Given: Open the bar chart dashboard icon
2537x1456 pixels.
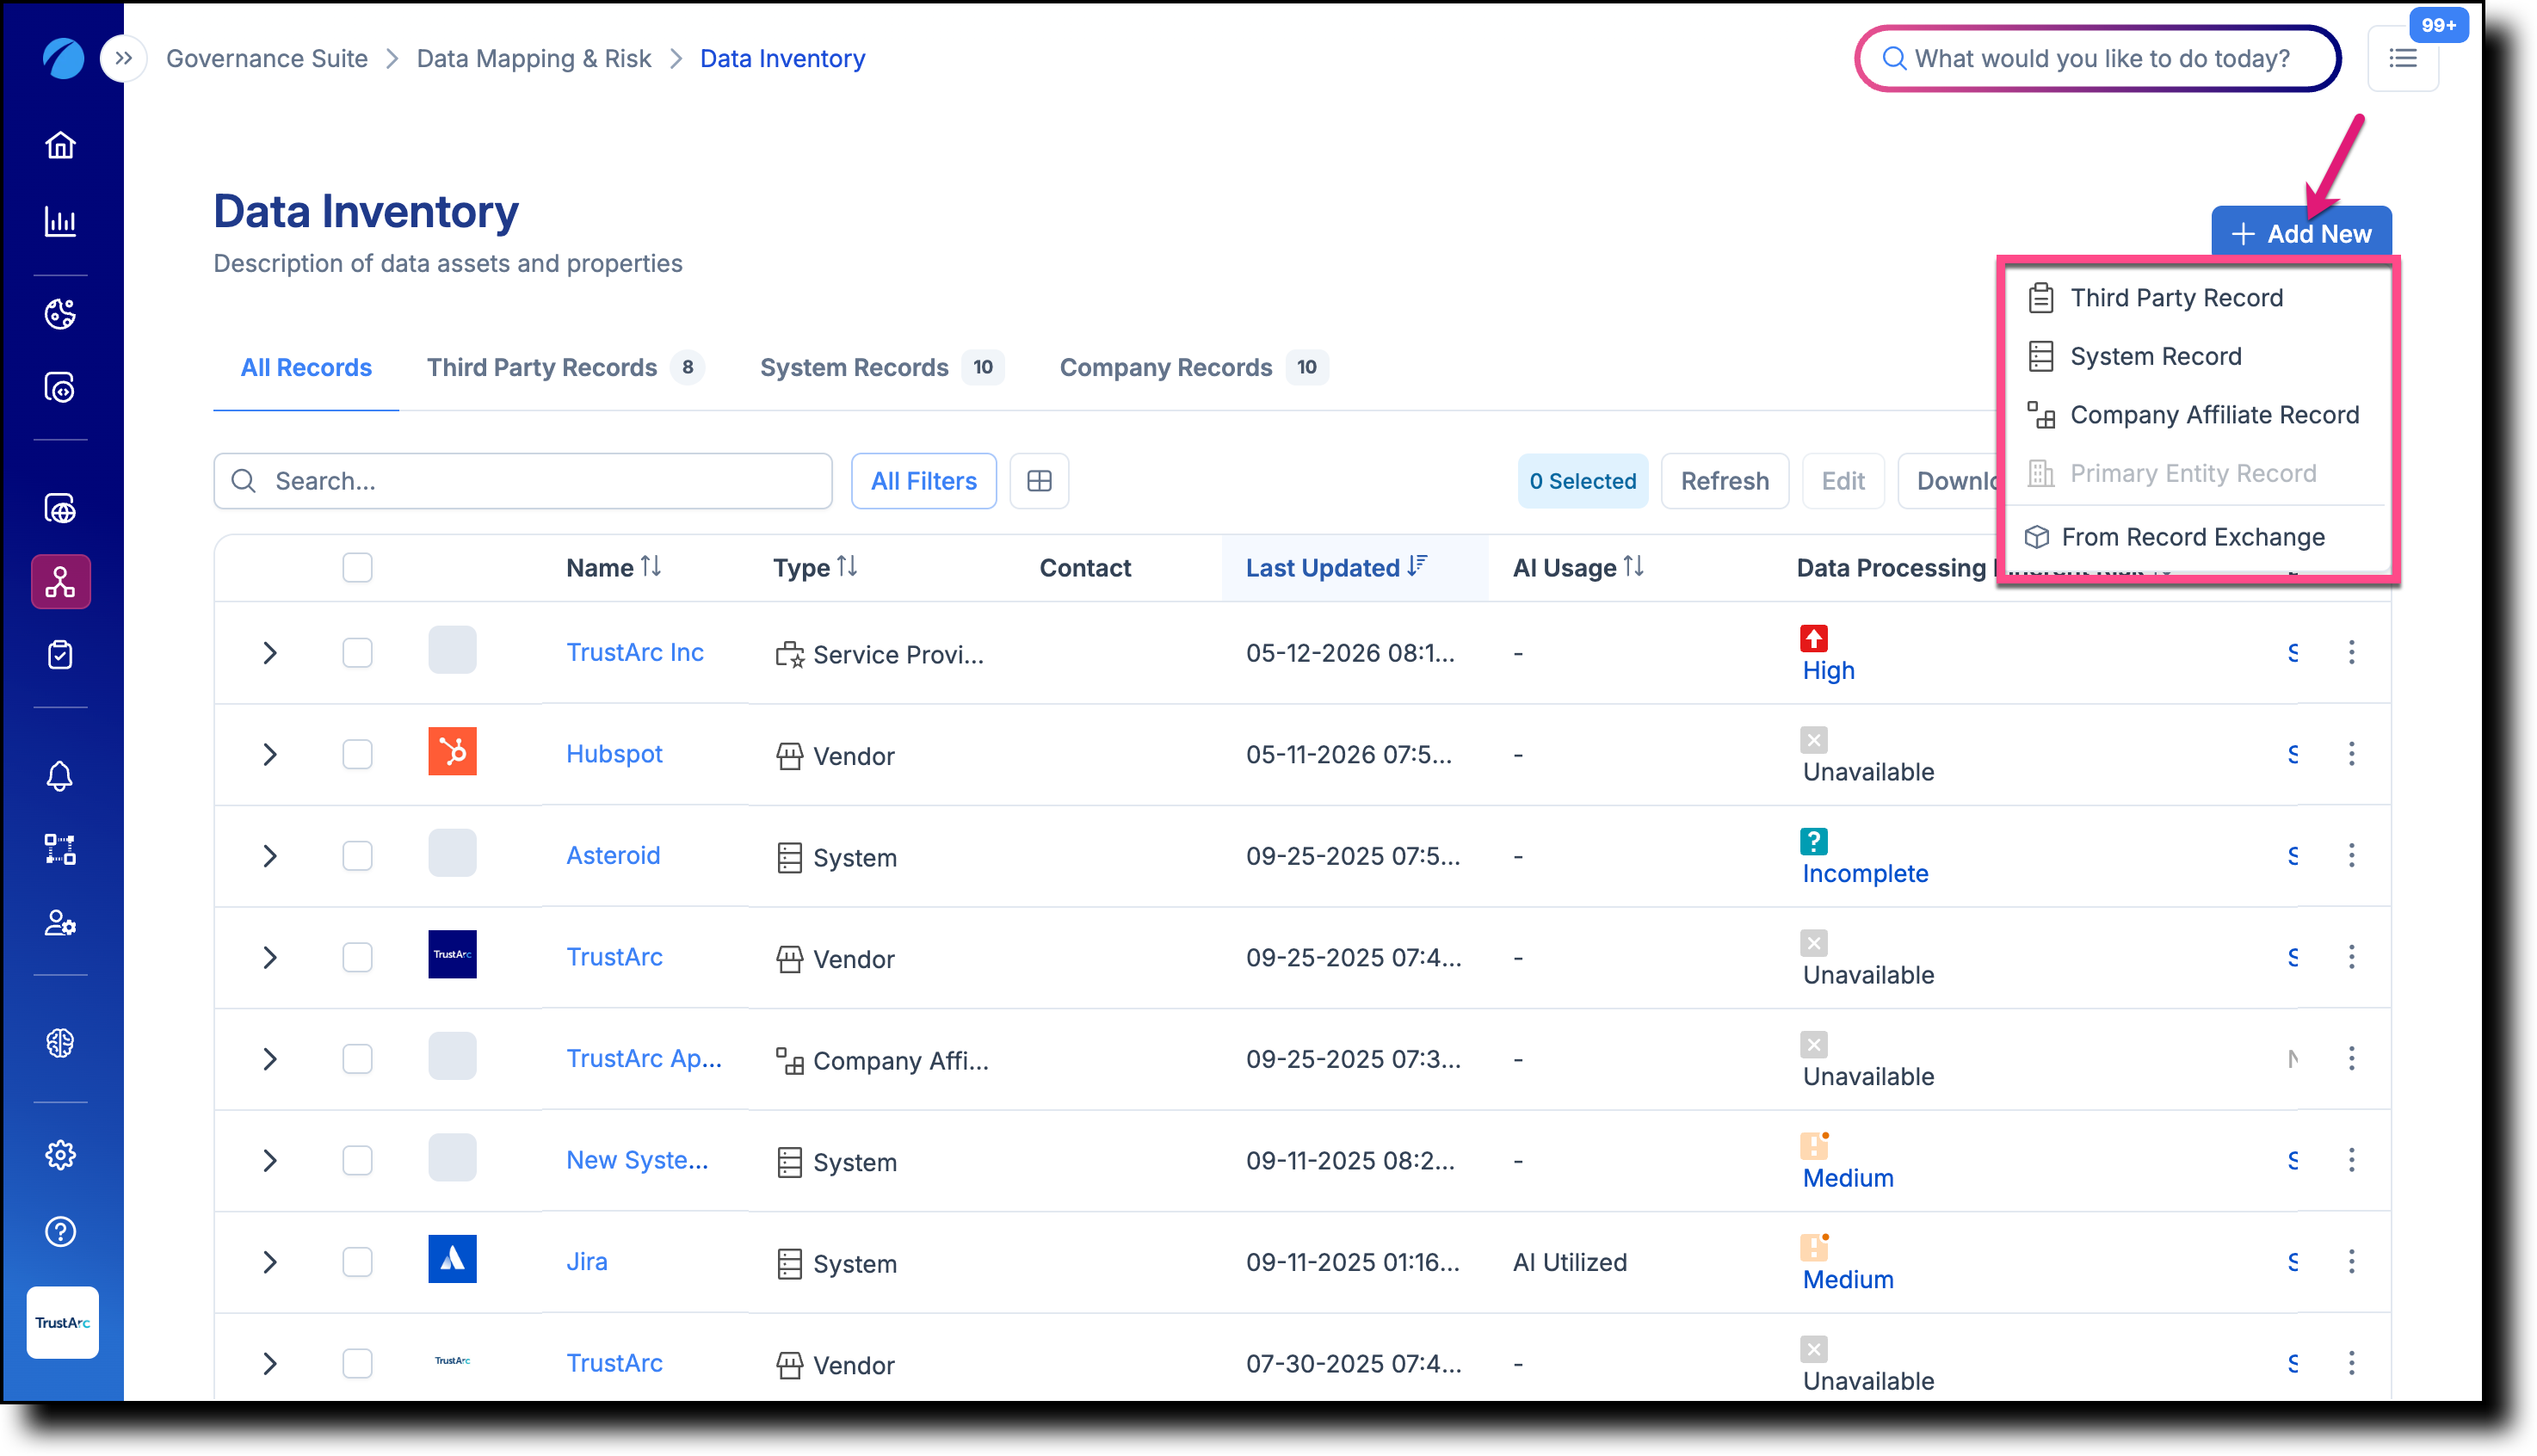Looking at the screenshot, I should [61, 221].
